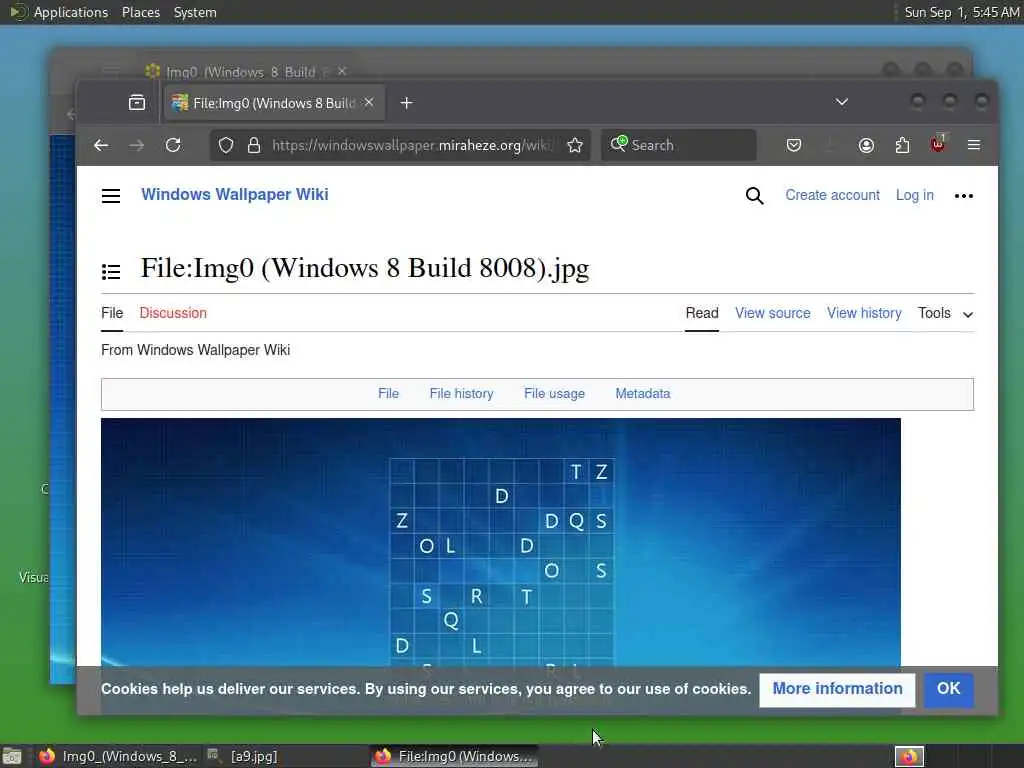1024x768 pixels.
Task: Click the padlock site security icon
Action: (x=254, y=145)
